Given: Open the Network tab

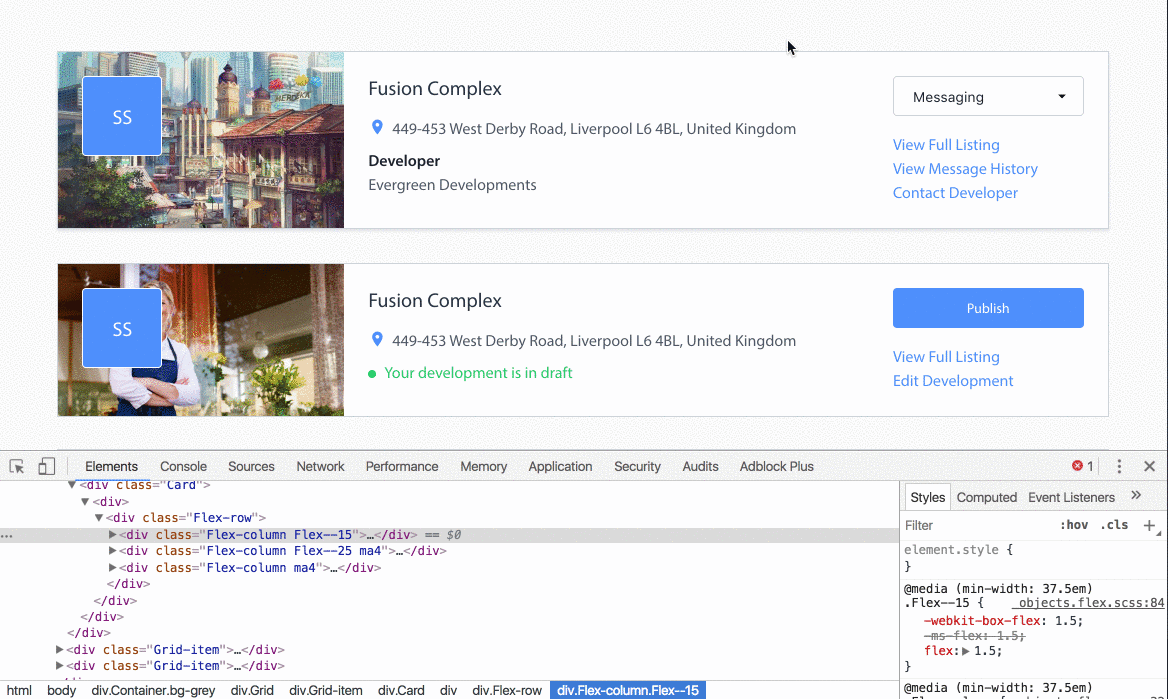Looking at the screenshot, I should (x=320, y=466).
